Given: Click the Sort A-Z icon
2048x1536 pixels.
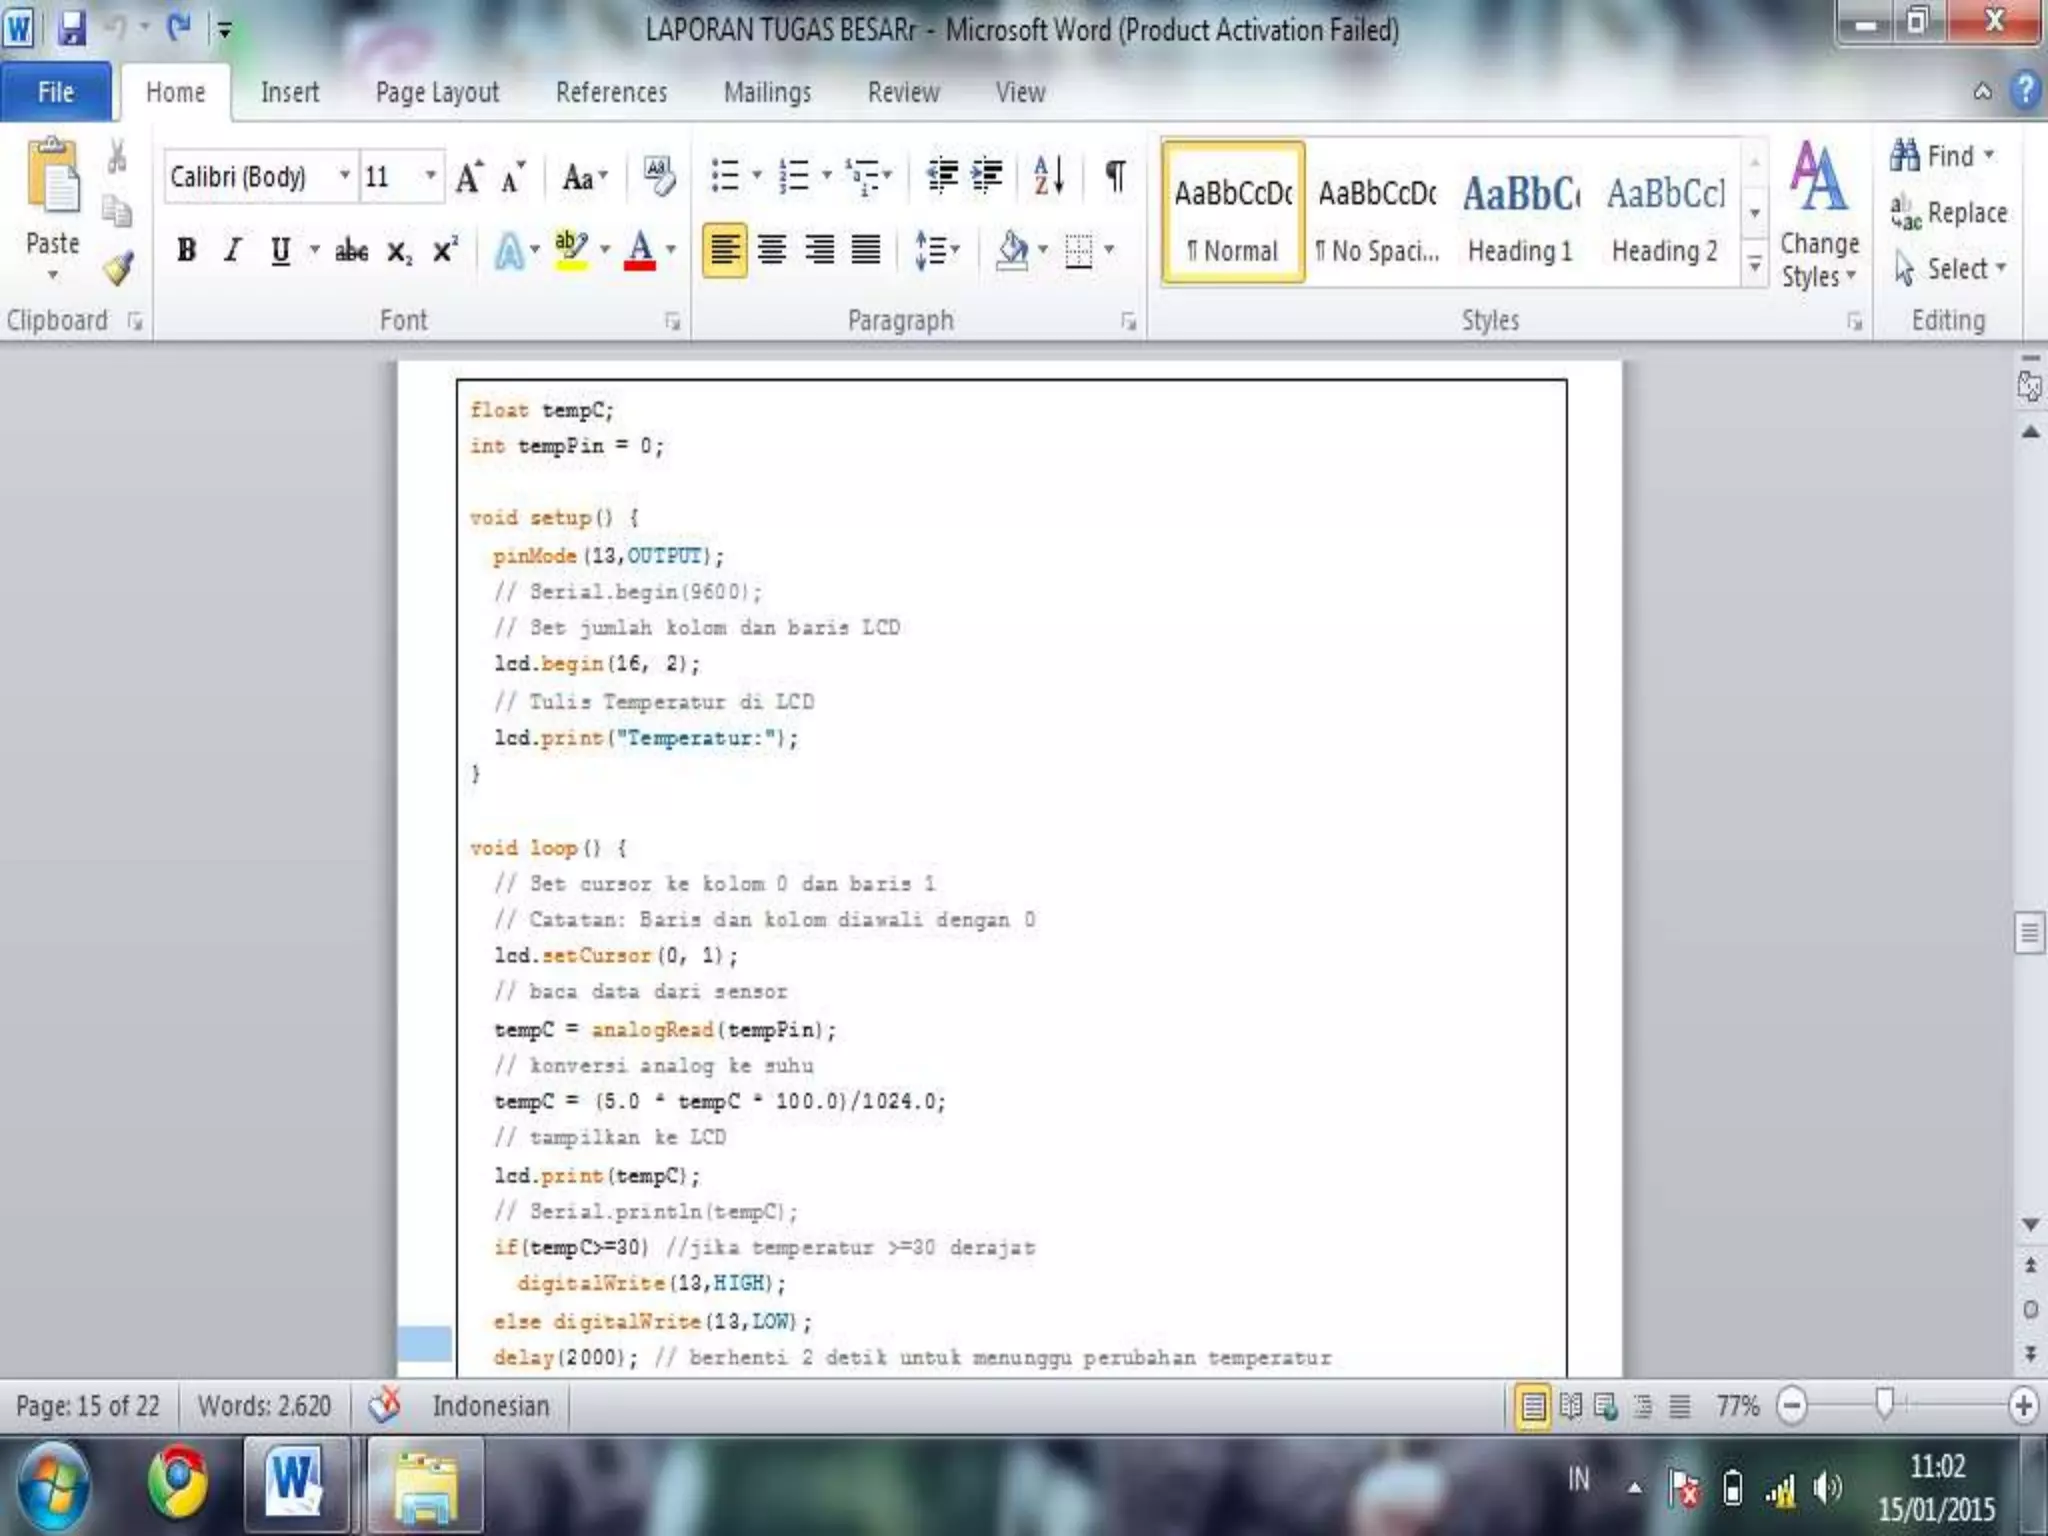Looking at the screenshot, I should pos(1048,177).
